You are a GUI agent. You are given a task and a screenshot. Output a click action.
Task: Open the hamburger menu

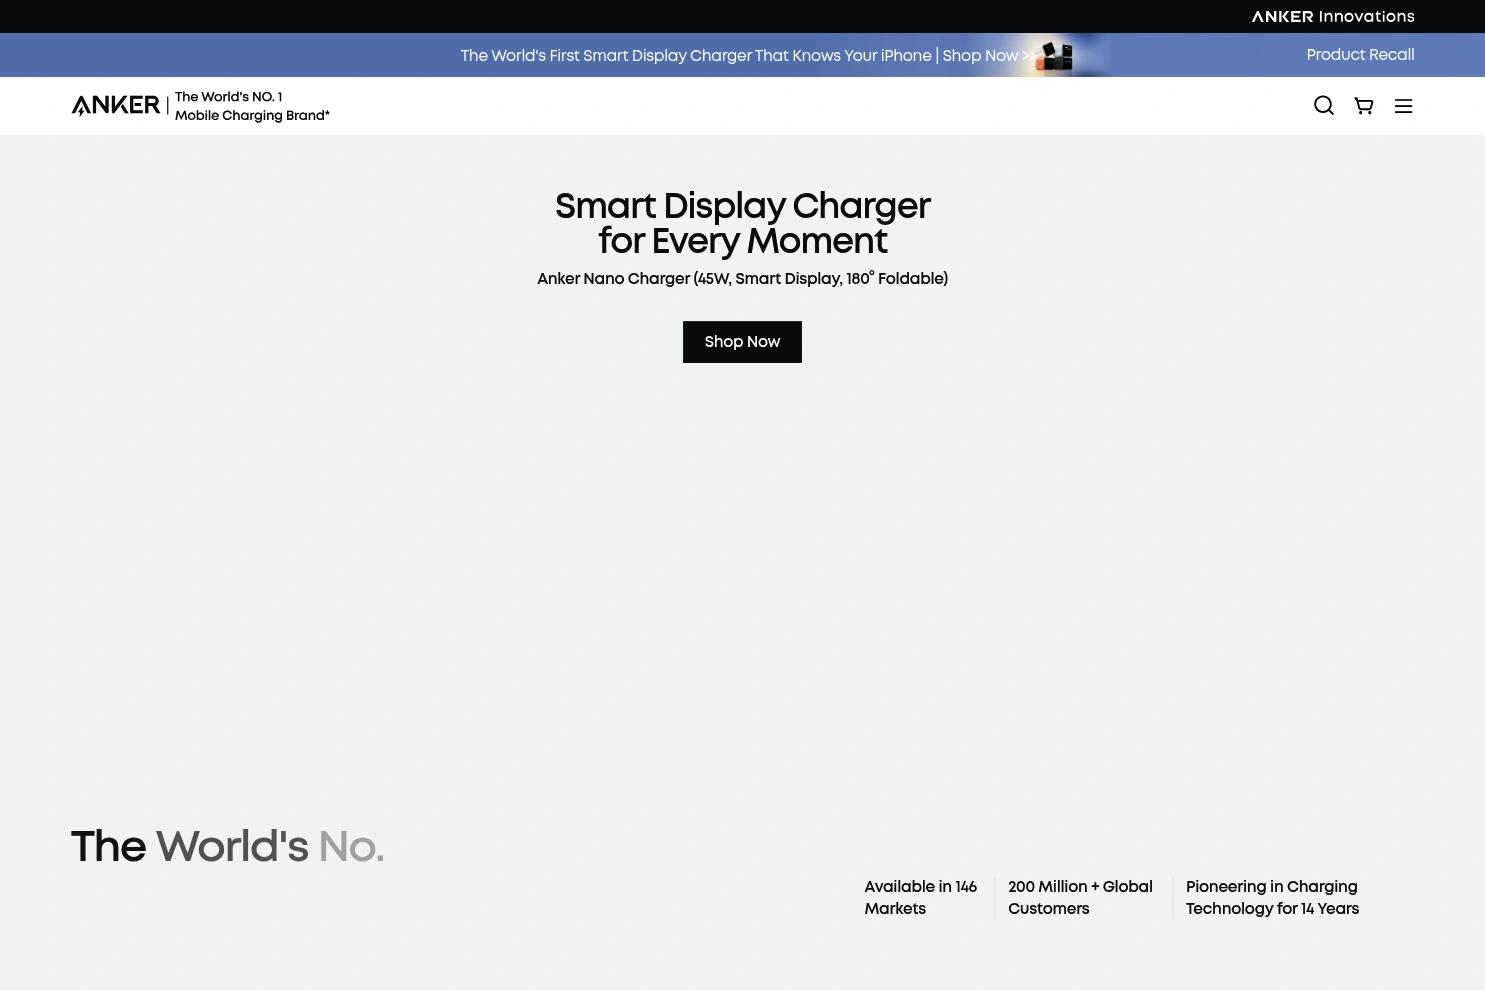[1403, 106]
